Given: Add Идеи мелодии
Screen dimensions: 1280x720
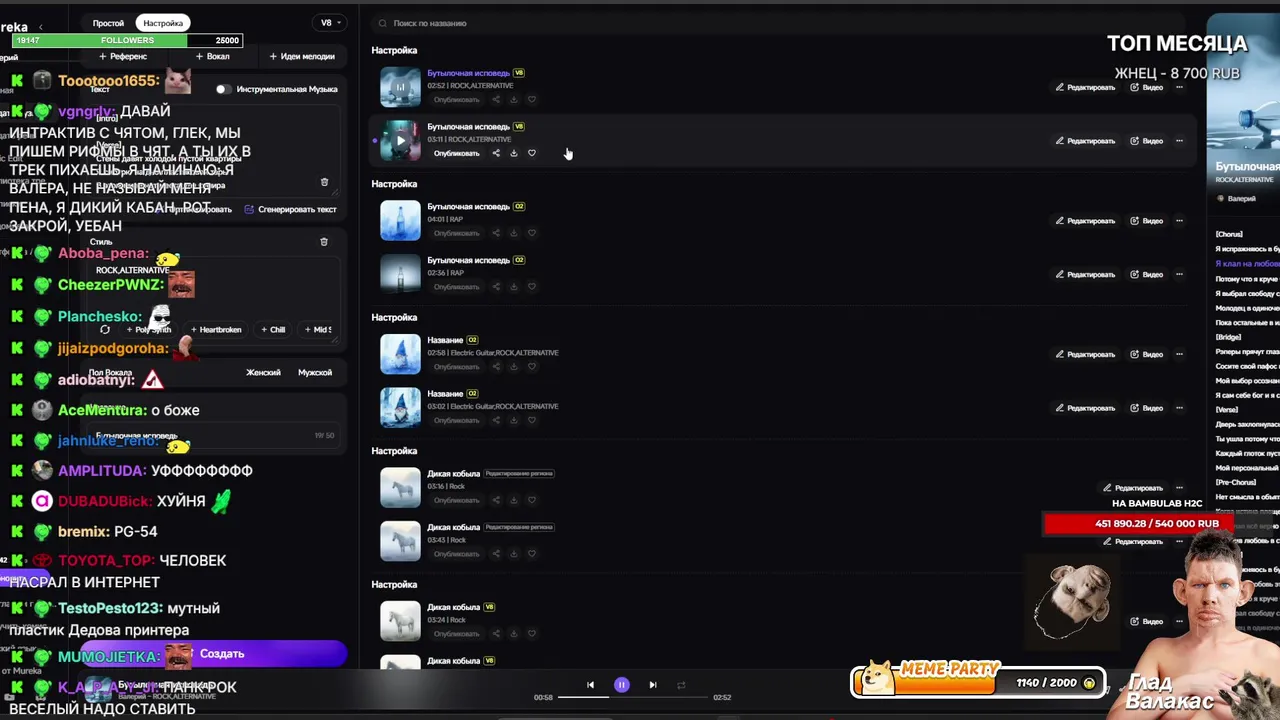Looking at the screenshot, I should click(x=302, y=57).
